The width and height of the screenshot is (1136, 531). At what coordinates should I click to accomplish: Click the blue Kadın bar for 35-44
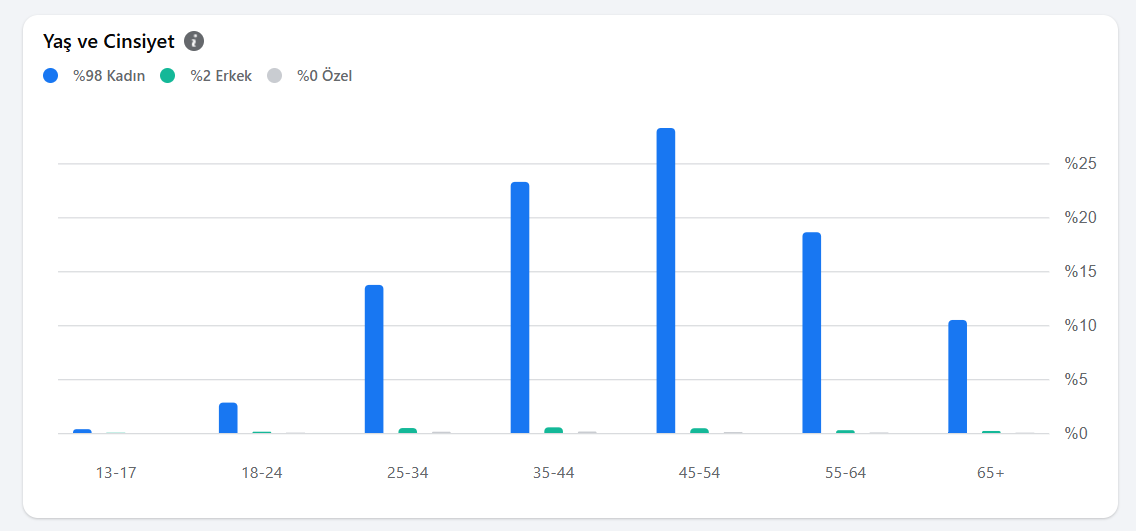click(520, 308)
